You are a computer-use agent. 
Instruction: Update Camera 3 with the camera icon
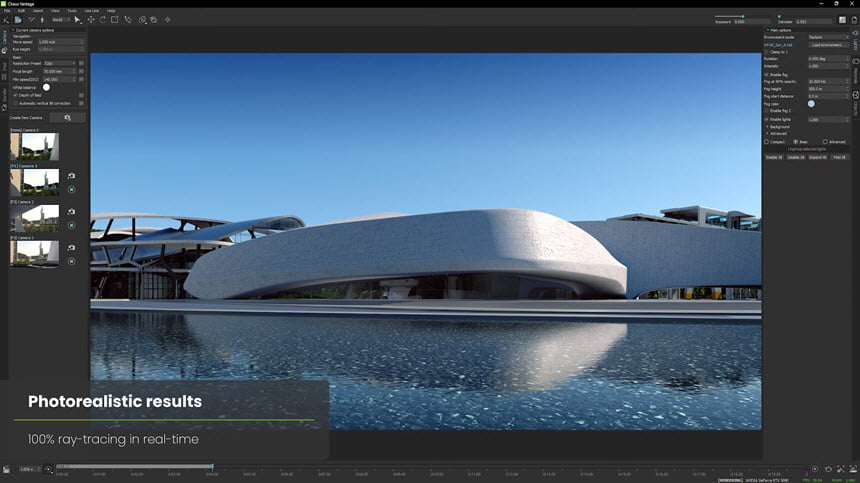71,248
